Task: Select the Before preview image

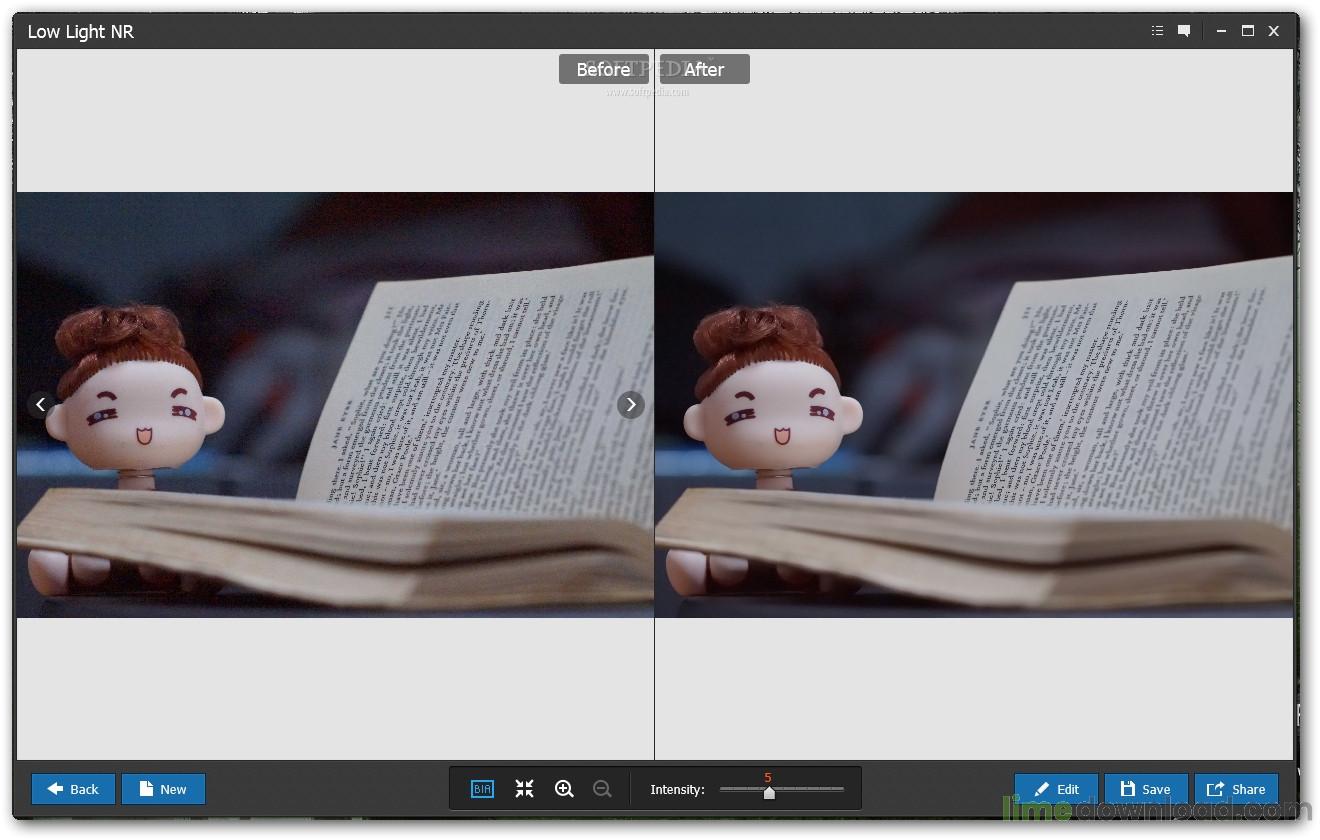Action: point(335,405)
